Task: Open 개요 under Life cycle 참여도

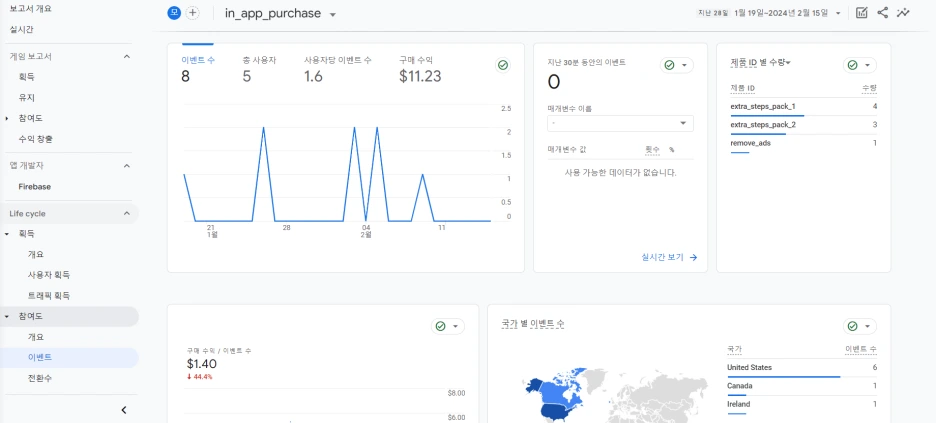Action: pos(36,337)
